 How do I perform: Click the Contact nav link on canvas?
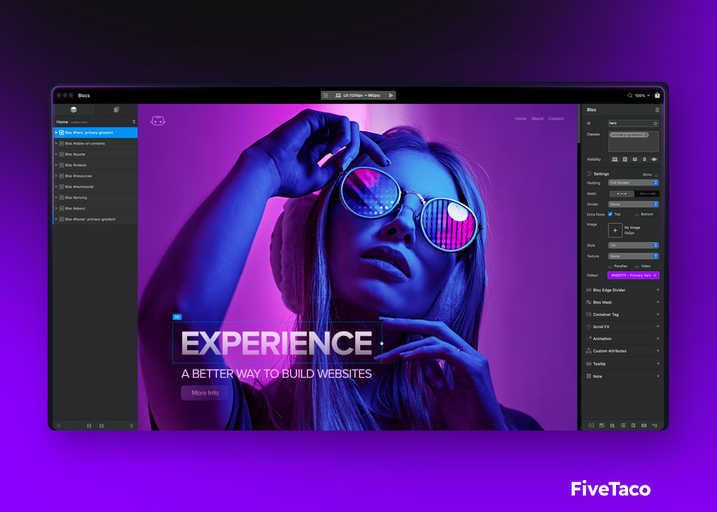point(556,119)
